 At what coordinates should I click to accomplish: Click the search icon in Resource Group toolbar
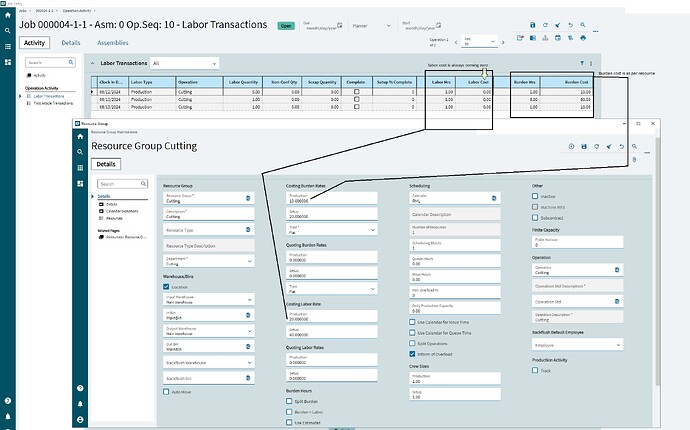(634, 147)
